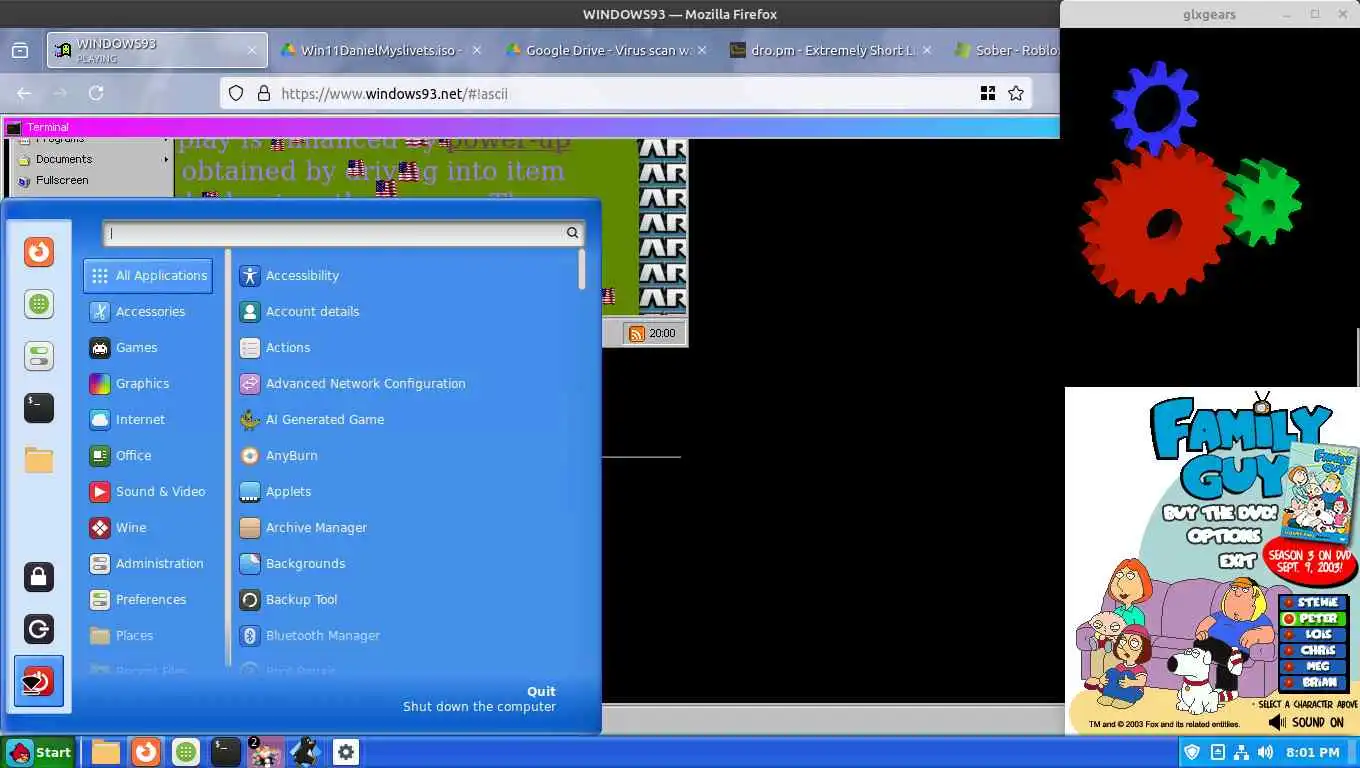Click the settings gear taskbar icon
1360x768 pixels.
point(346,752)
